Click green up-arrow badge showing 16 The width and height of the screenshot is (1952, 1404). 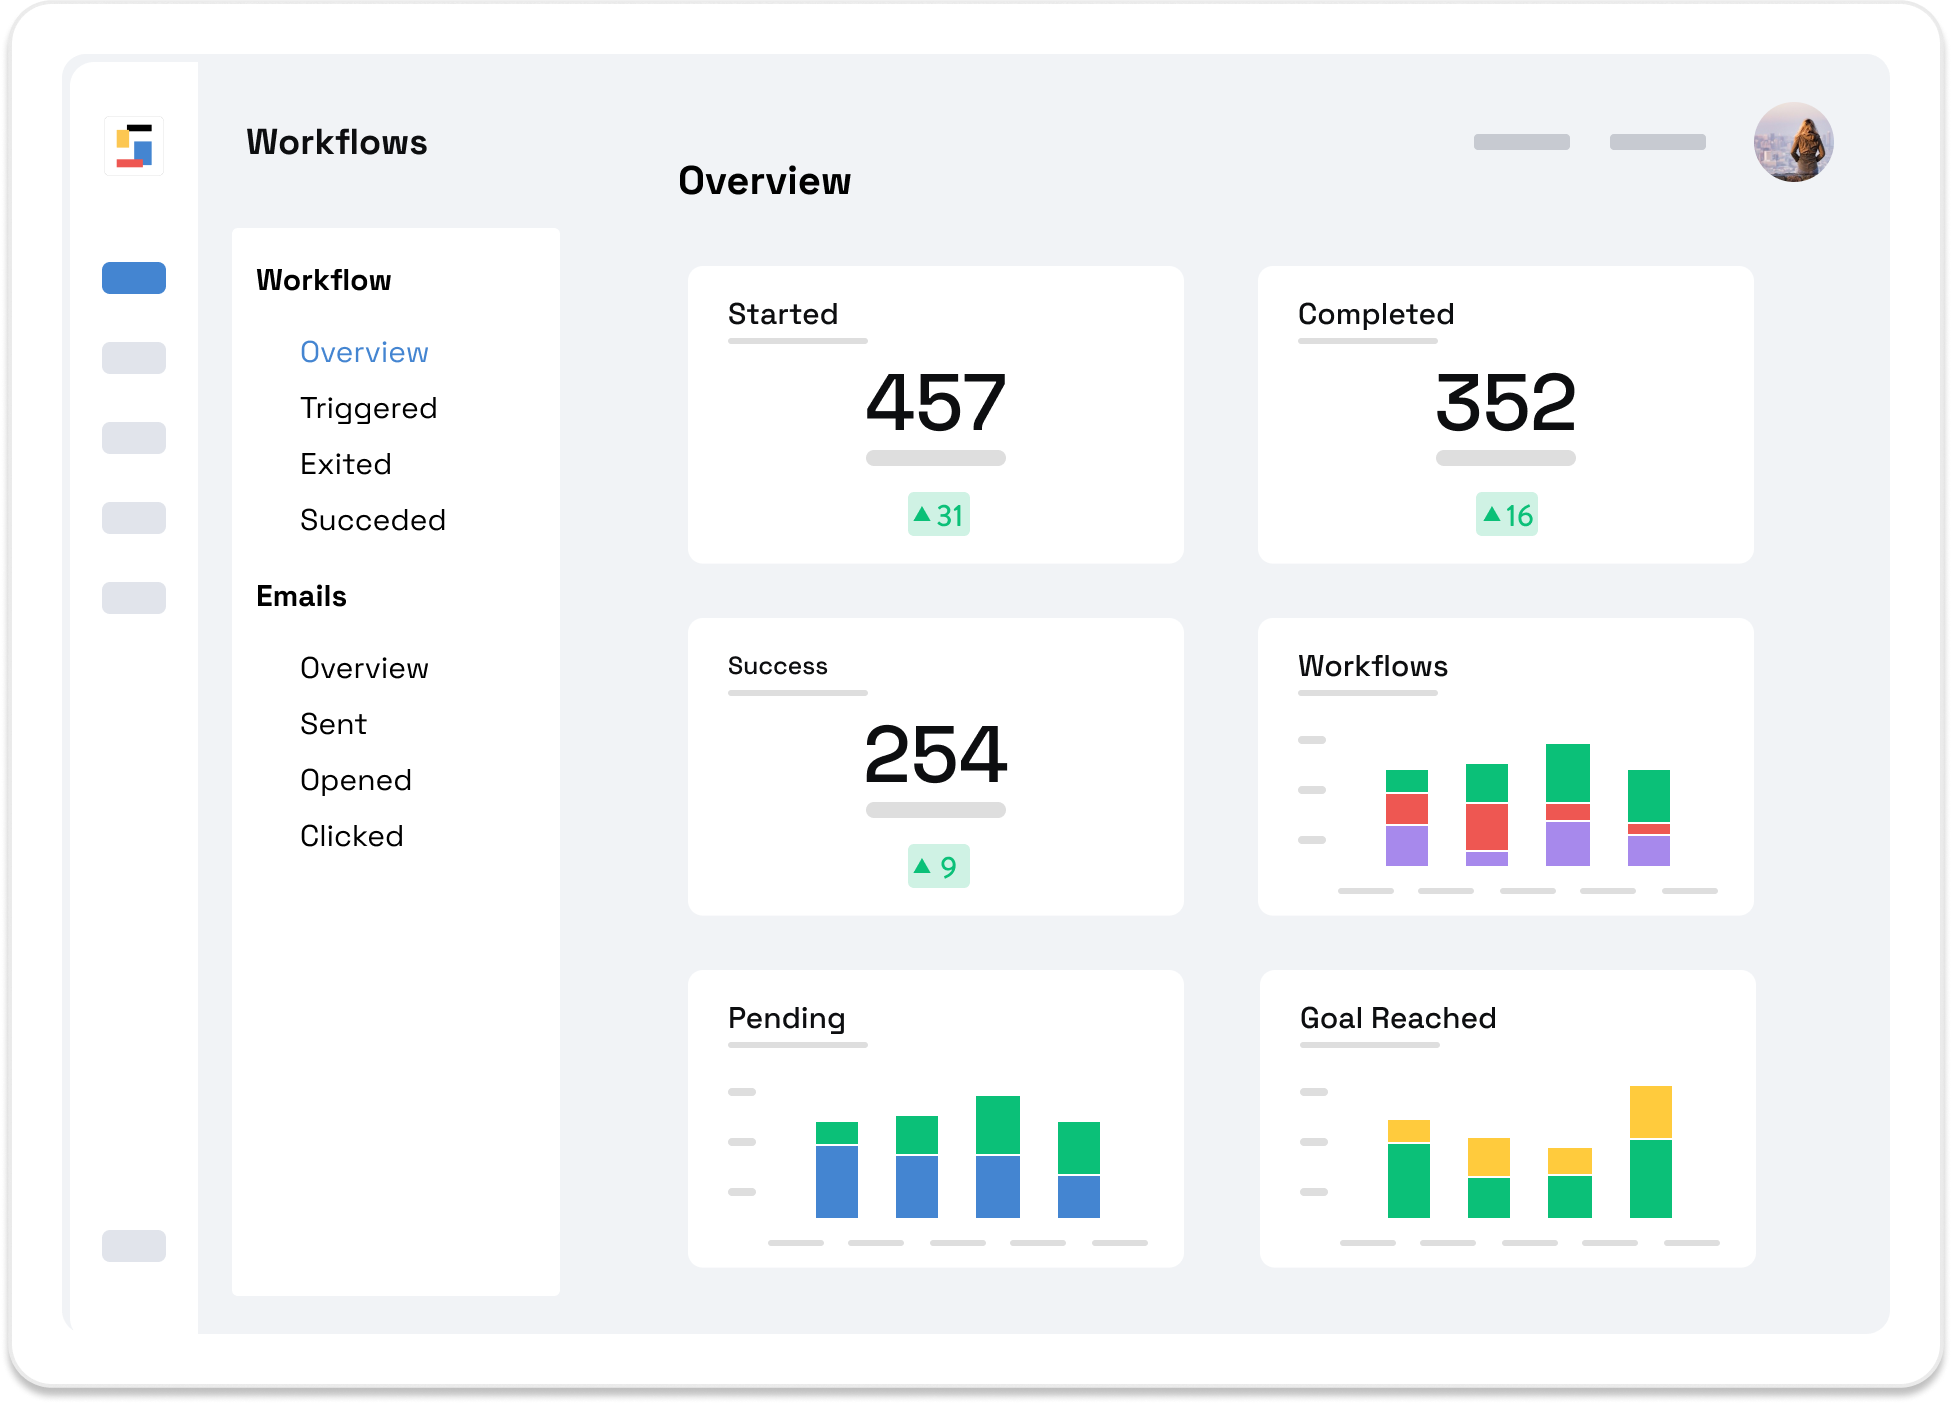coord(1506,515)
